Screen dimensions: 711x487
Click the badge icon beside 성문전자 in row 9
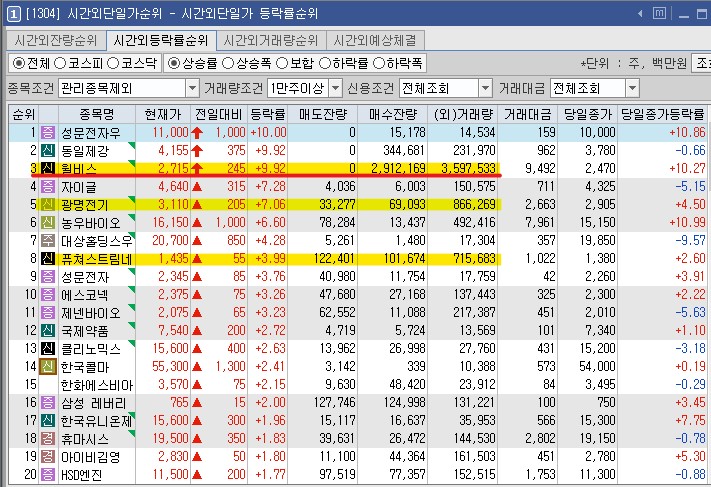point(48,277)
